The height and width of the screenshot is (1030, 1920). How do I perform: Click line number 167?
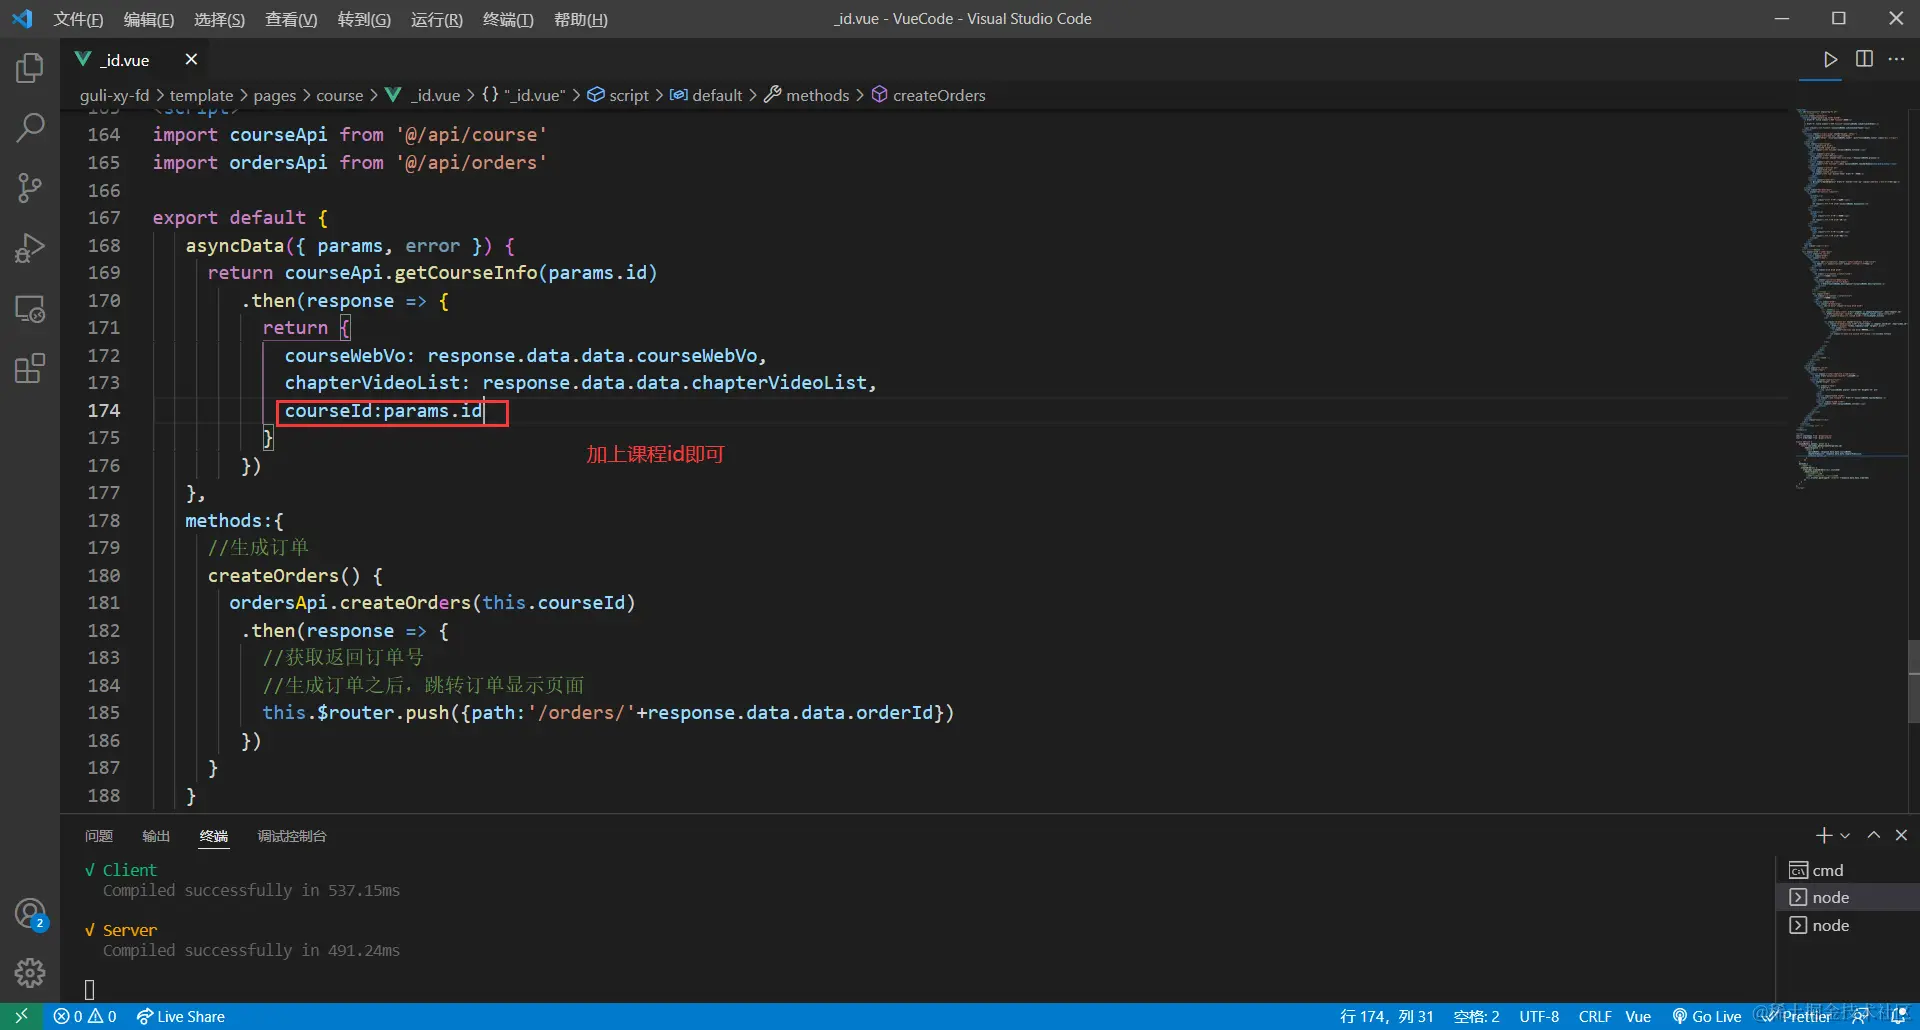pos(103,217)
